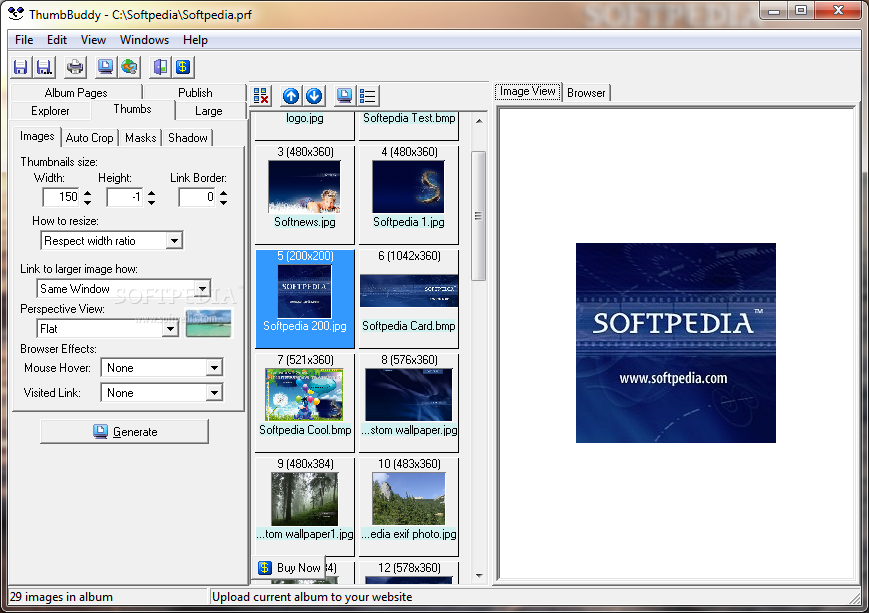Image resolution: width=869 pixels, height=613 pixels.
Task: Click the Upload album globe icon
Action: (x=129, y=67)
